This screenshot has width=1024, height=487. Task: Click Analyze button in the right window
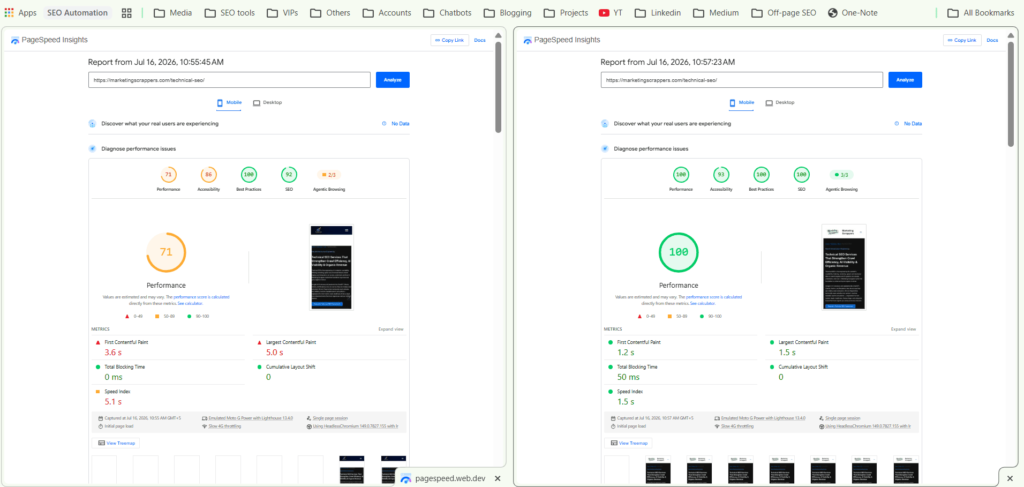tap(905, 80)
